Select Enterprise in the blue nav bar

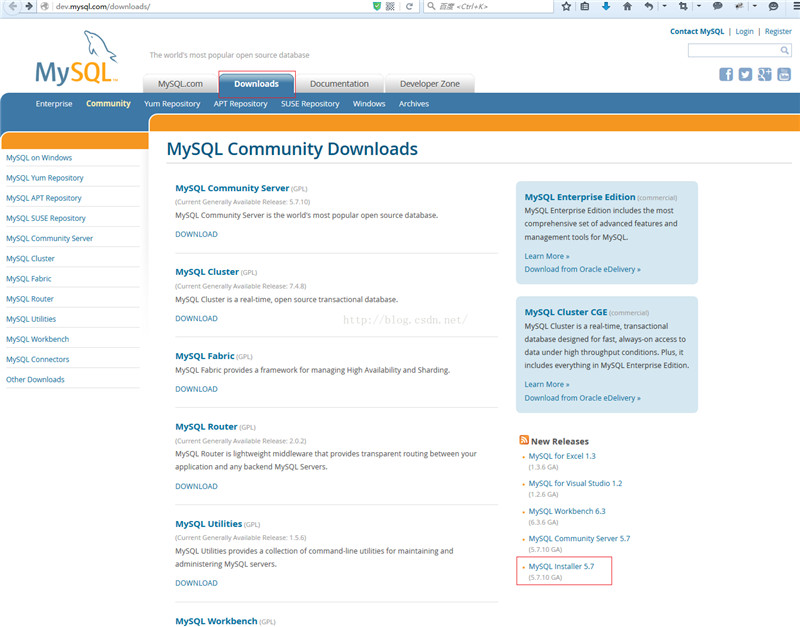point(54,104)
